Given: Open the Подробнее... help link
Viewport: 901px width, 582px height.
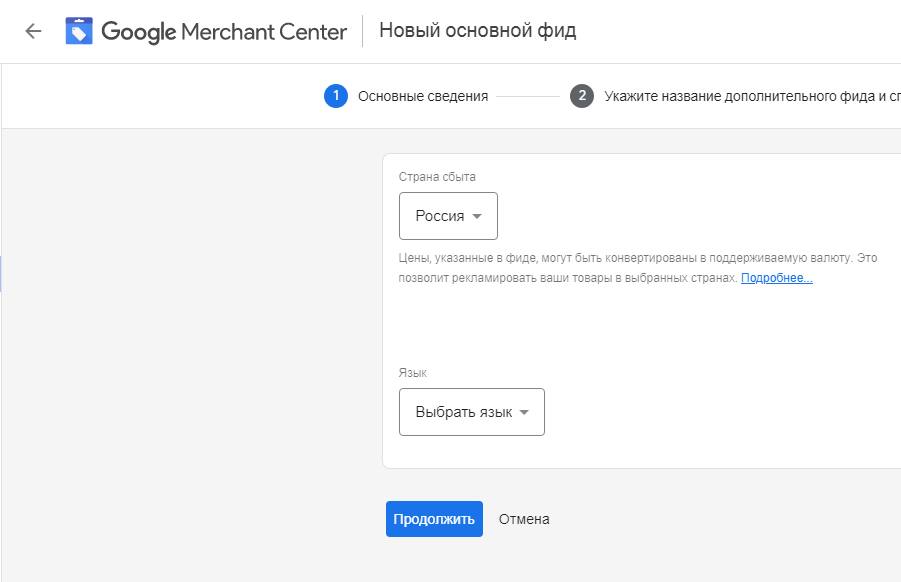Looking at the screenshot, I should coord(776,278).
